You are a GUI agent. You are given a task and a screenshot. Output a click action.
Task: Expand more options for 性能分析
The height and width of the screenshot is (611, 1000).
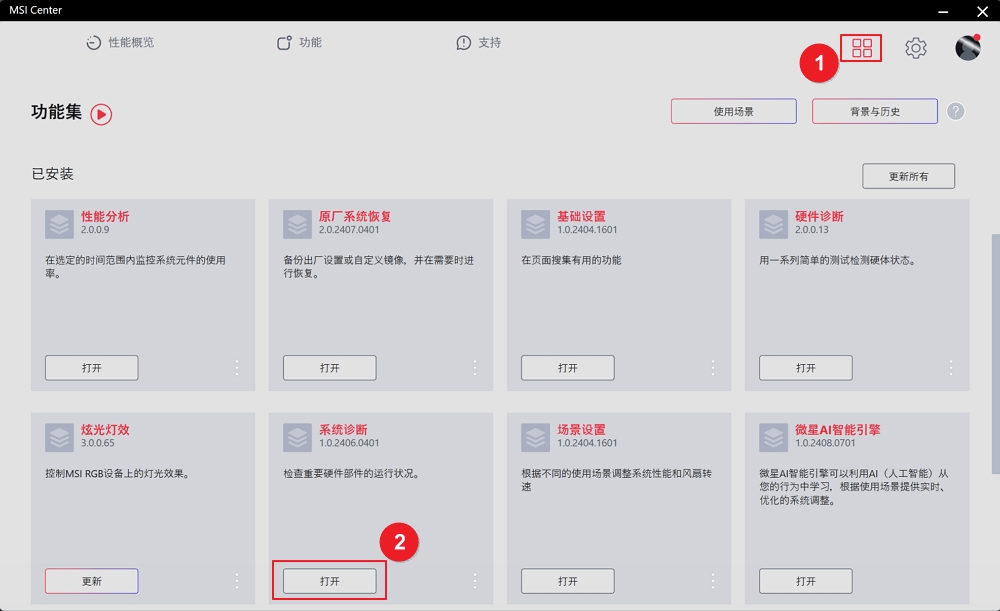coord(237,367)
